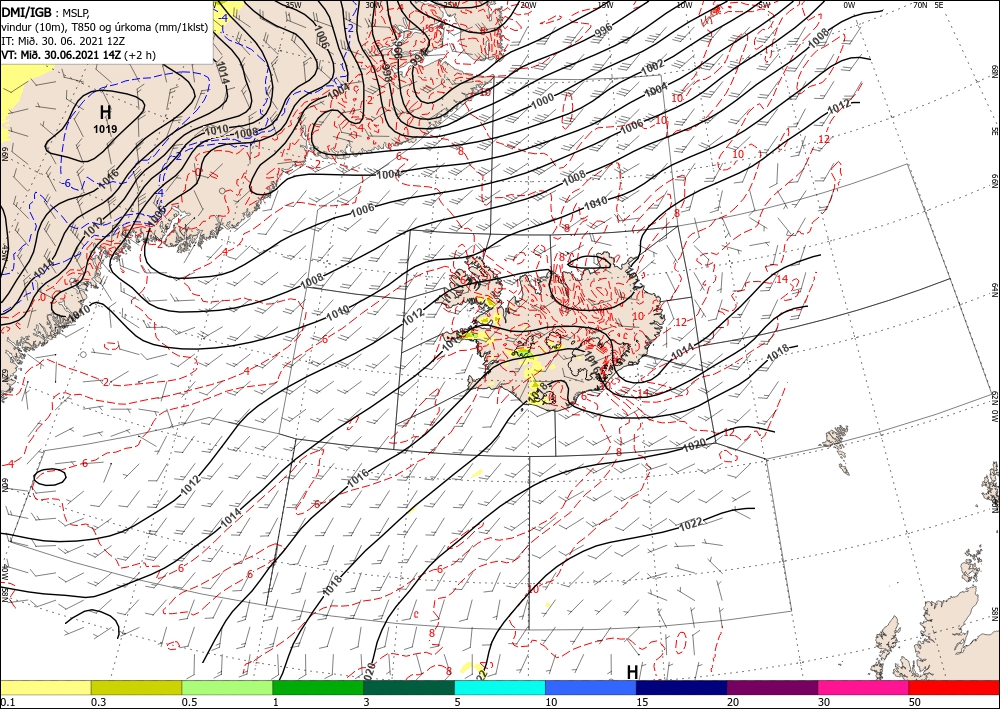Click the navy 15 mm legend swatch
1000x709 pixels.
[682, 687]
